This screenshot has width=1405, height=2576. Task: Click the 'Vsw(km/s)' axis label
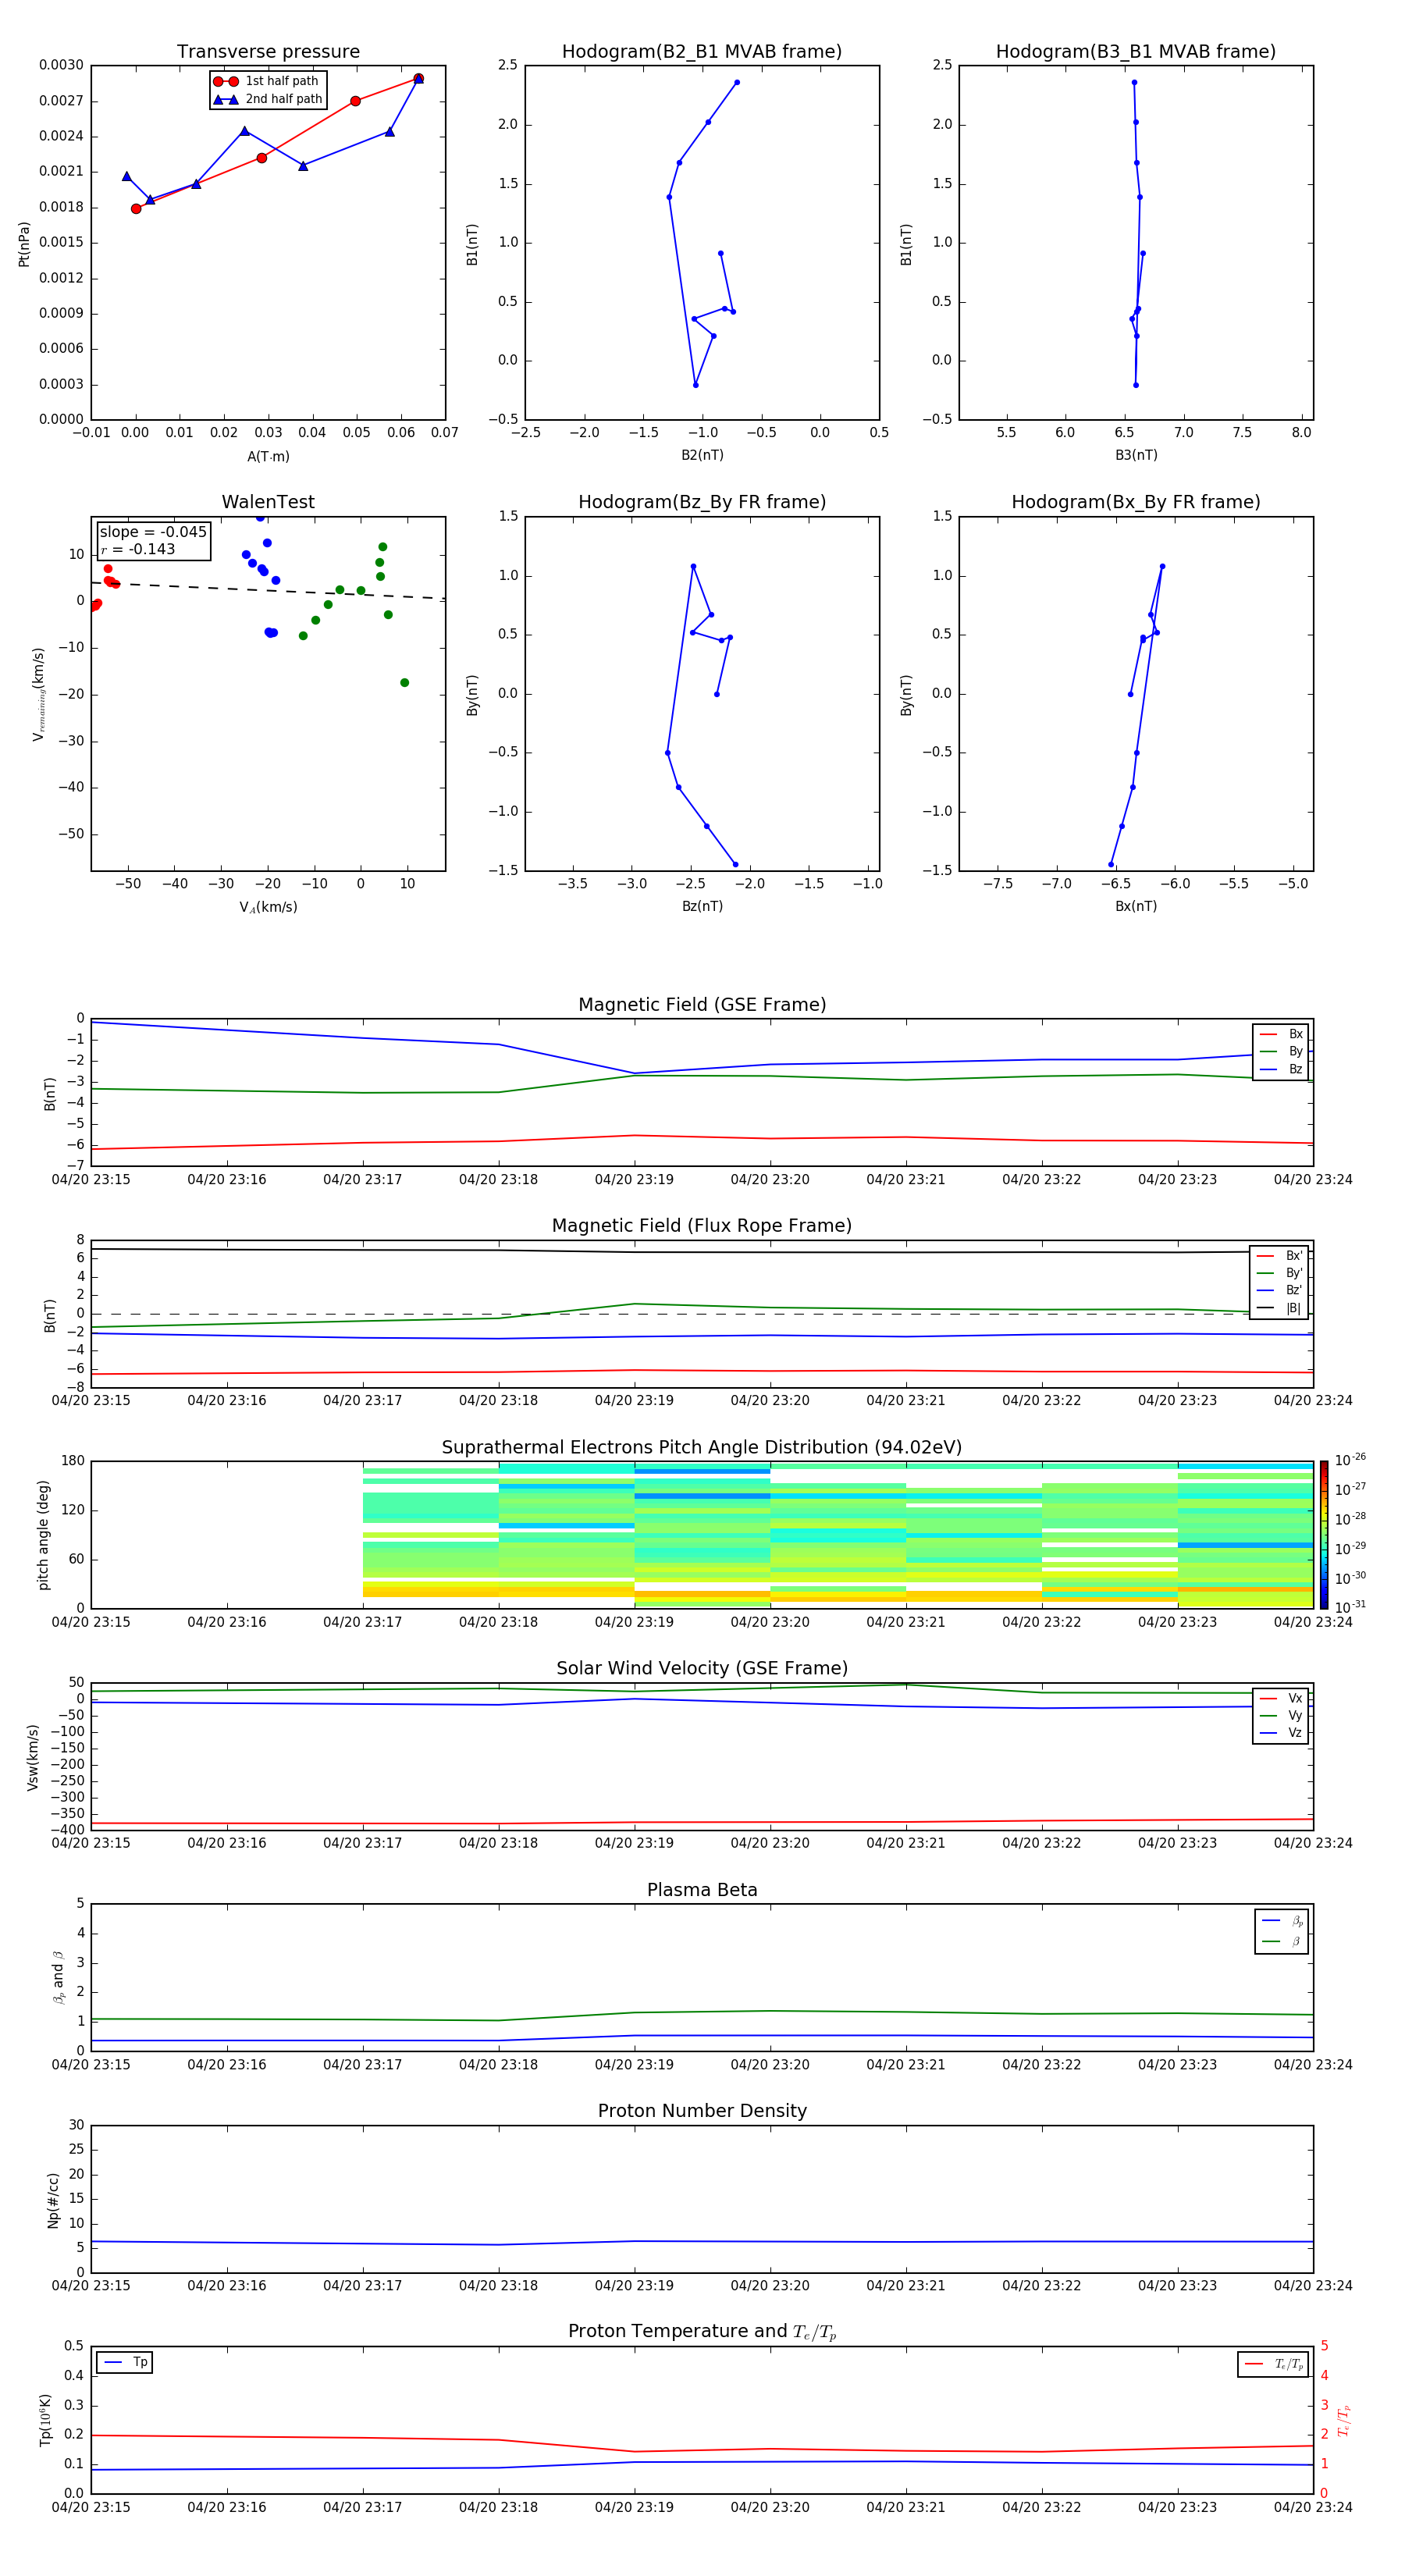point(33,1757)
